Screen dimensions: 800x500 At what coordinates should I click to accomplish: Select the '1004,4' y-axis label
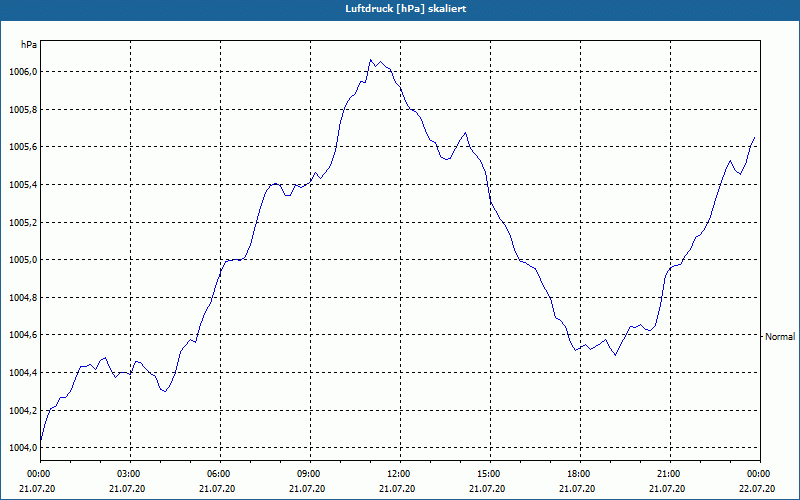pos(23,373)
